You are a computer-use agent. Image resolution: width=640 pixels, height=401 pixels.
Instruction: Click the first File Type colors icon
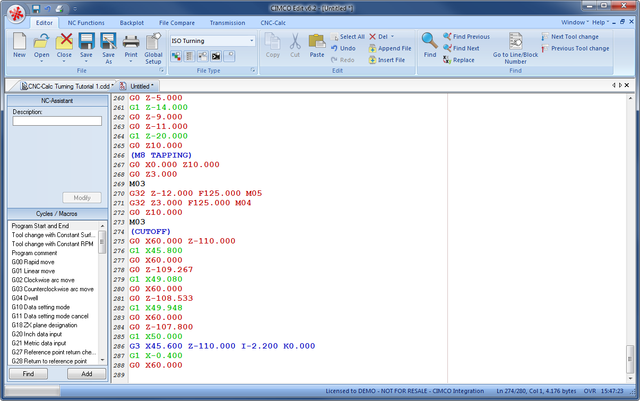point(176,56)
